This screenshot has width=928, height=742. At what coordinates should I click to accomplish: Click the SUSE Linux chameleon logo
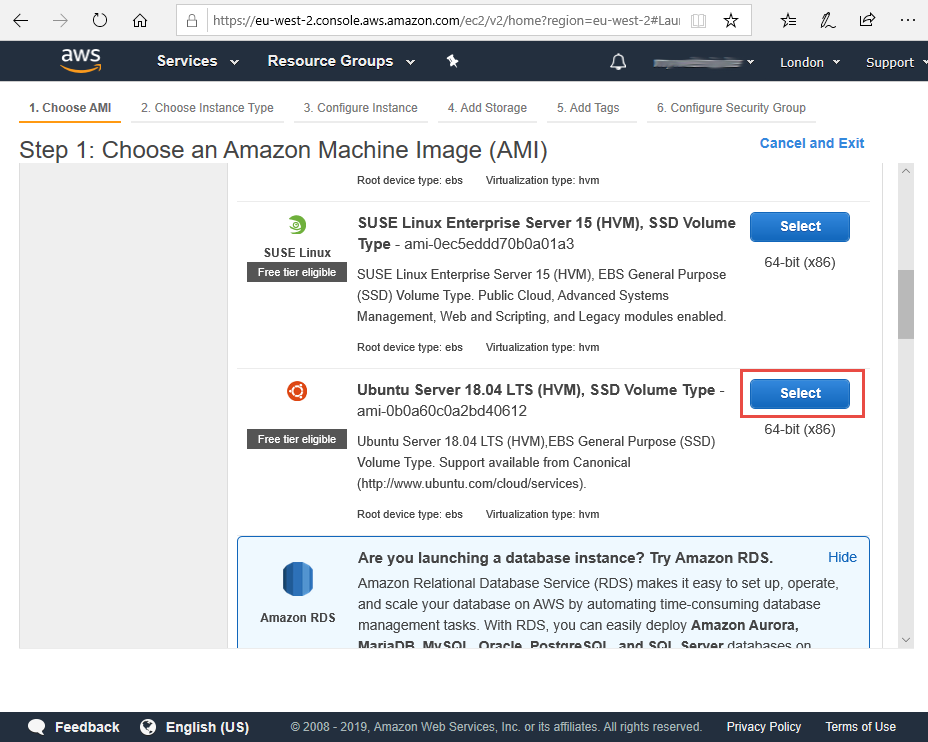click(297, 225)
